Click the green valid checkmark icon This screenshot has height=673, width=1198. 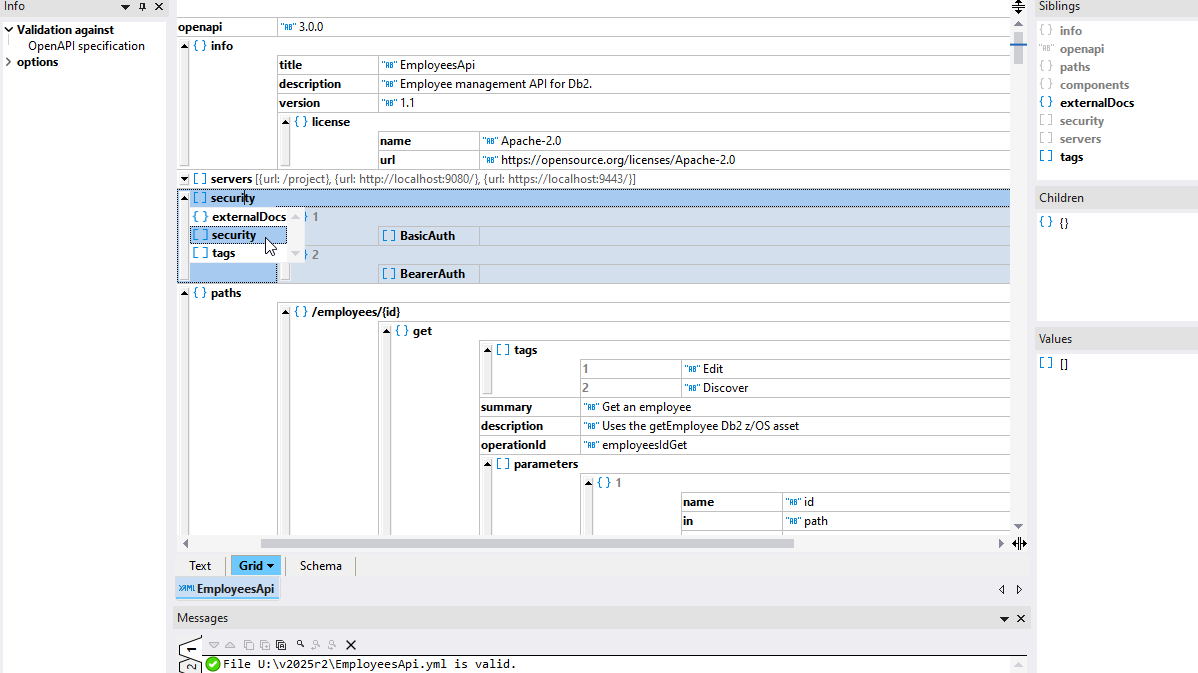pyautogui.click(x=213, y=664)
